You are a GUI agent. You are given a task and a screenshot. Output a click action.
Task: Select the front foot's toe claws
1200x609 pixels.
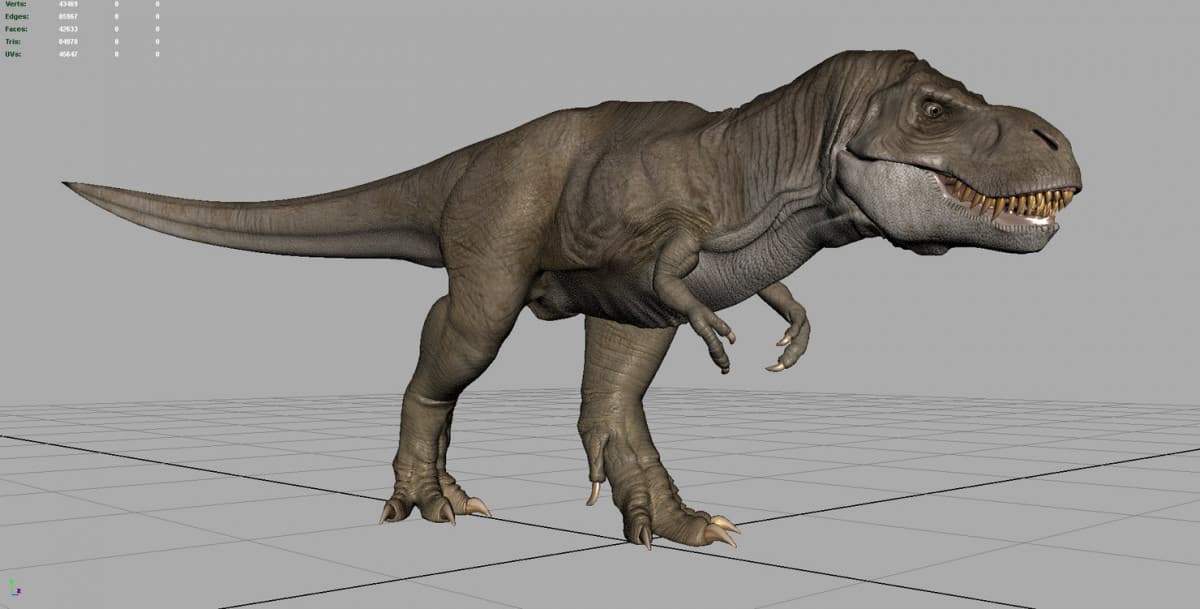[720, 532]
